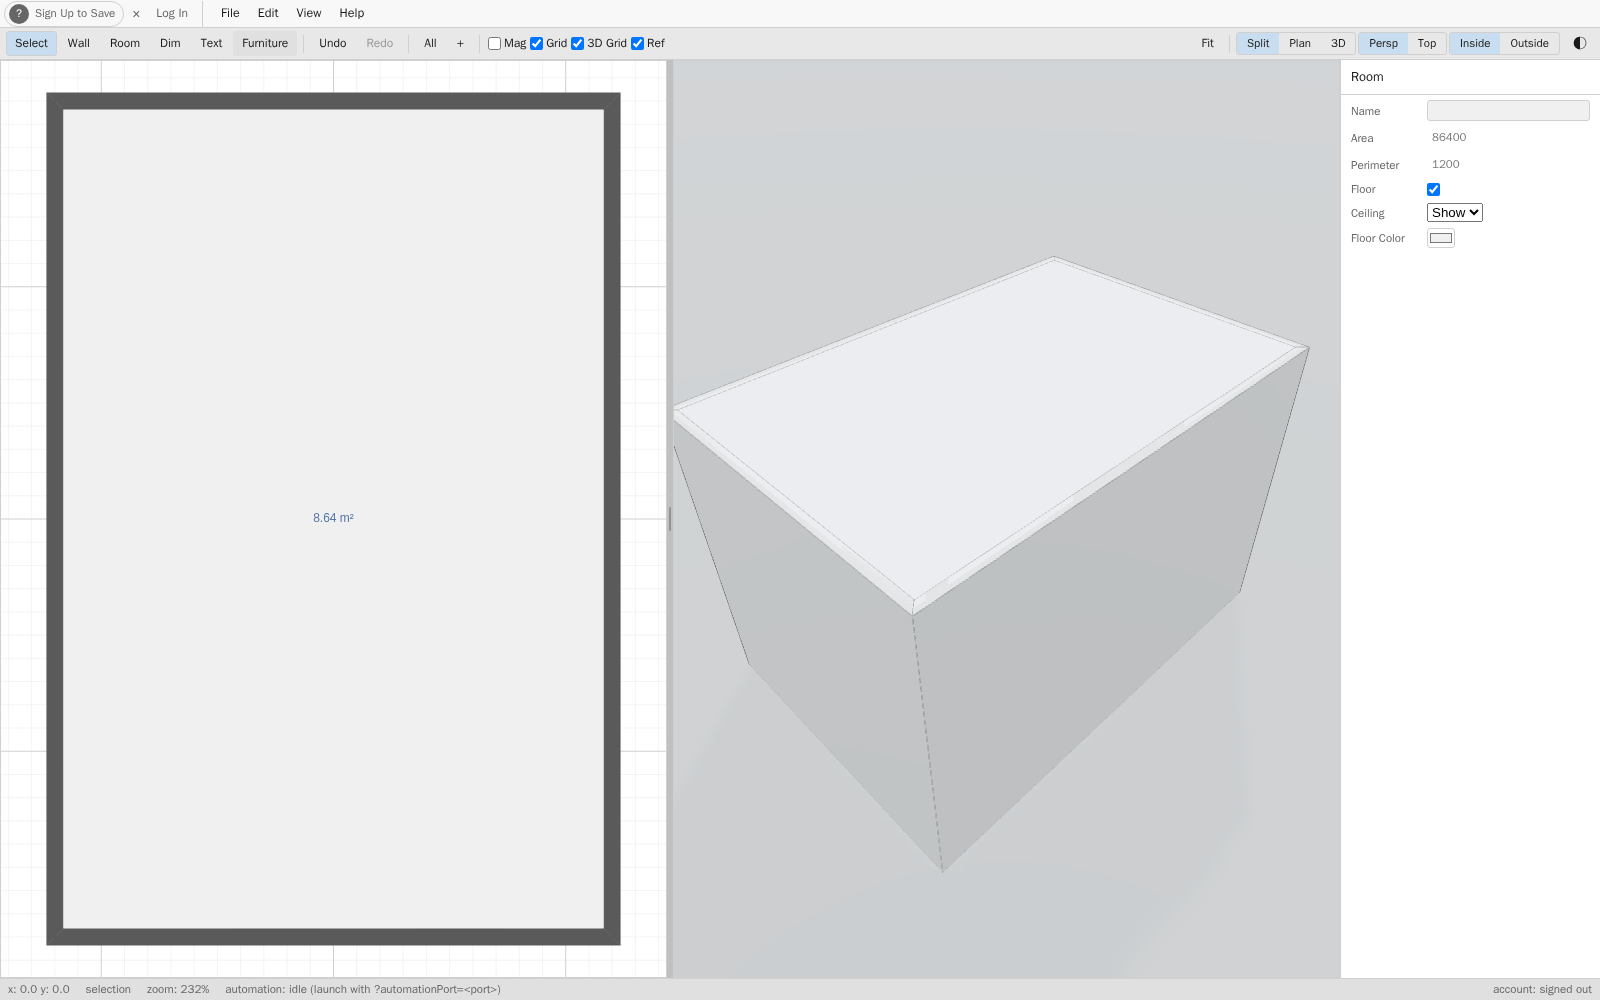
Task: Click the Log In link
Action: click(x=172, y=14)
